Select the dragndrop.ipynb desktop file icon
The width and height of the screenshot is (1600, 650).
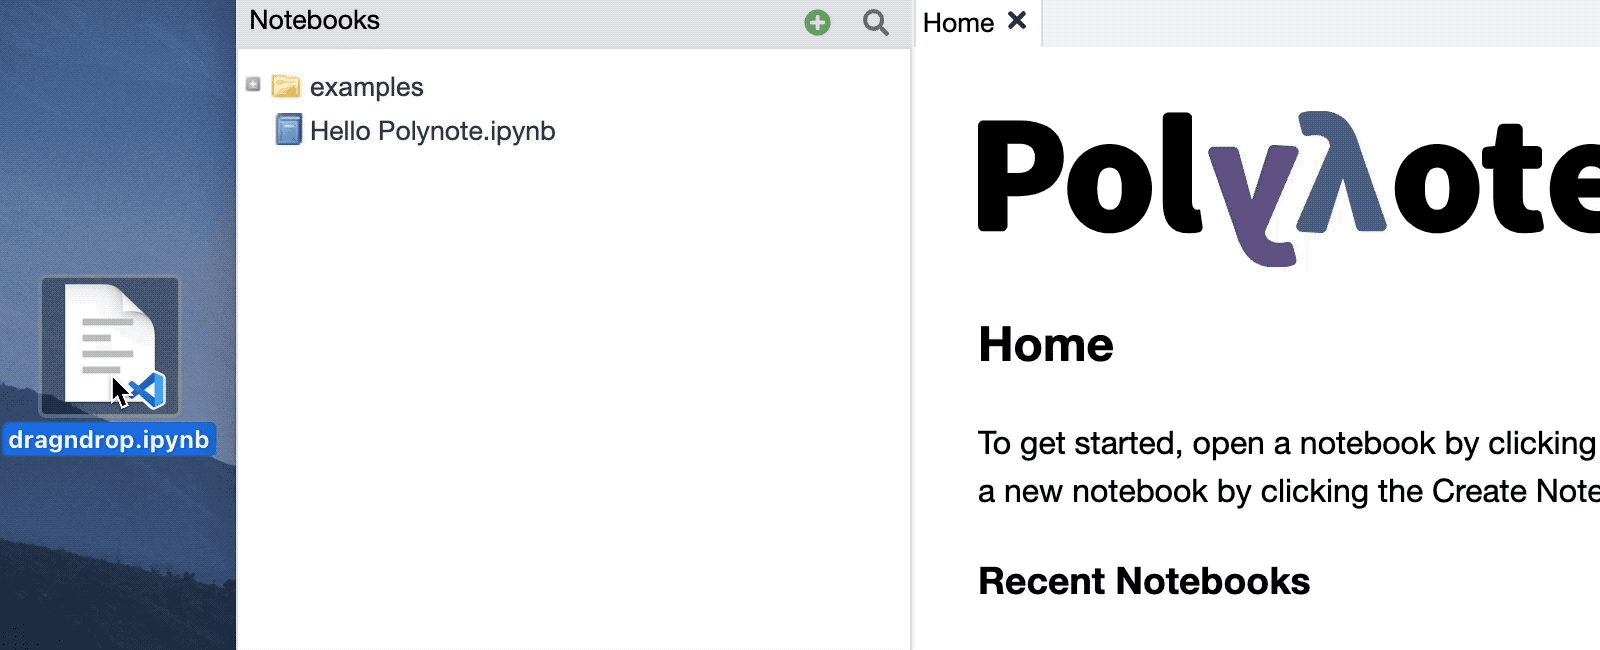click(110, 345)
